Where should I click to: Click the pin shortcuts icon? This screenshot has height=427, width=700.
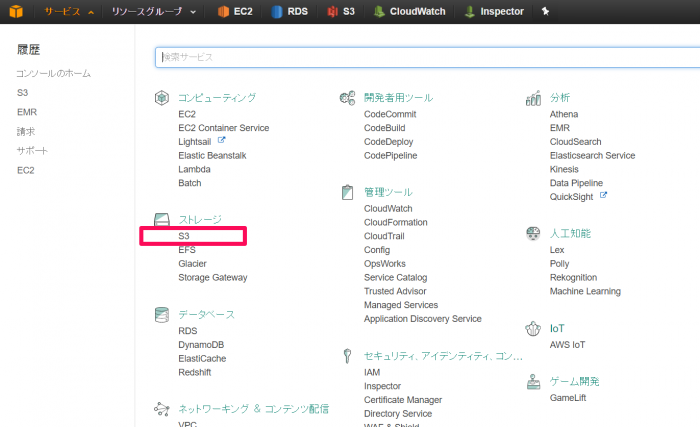[x=545, y=11]
